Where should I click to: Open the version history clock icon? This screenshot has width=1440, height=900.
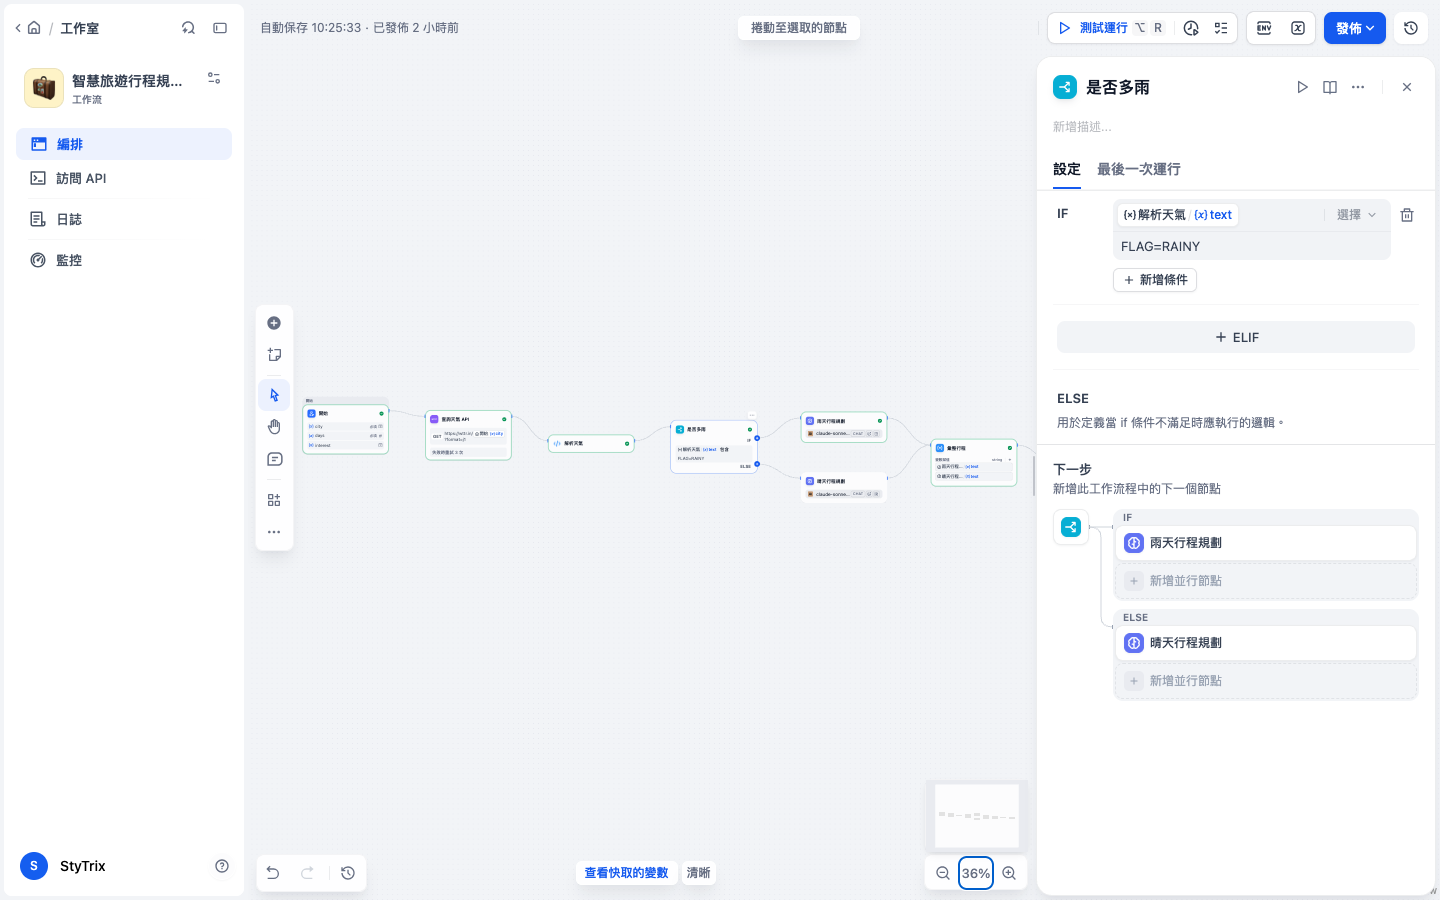(x=1411, y=28)
